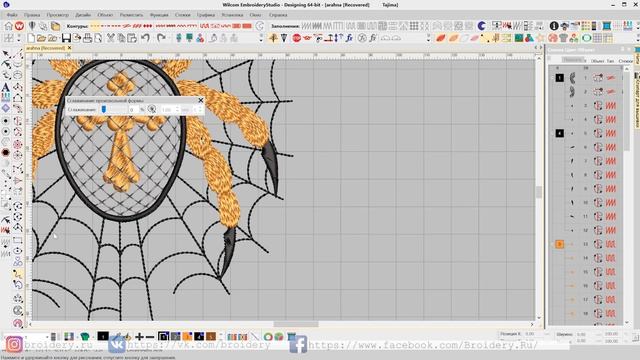Click the round apply icon in smoothing dialog
Viewport: 640px width, 360px height.
[x=152, y=109]
